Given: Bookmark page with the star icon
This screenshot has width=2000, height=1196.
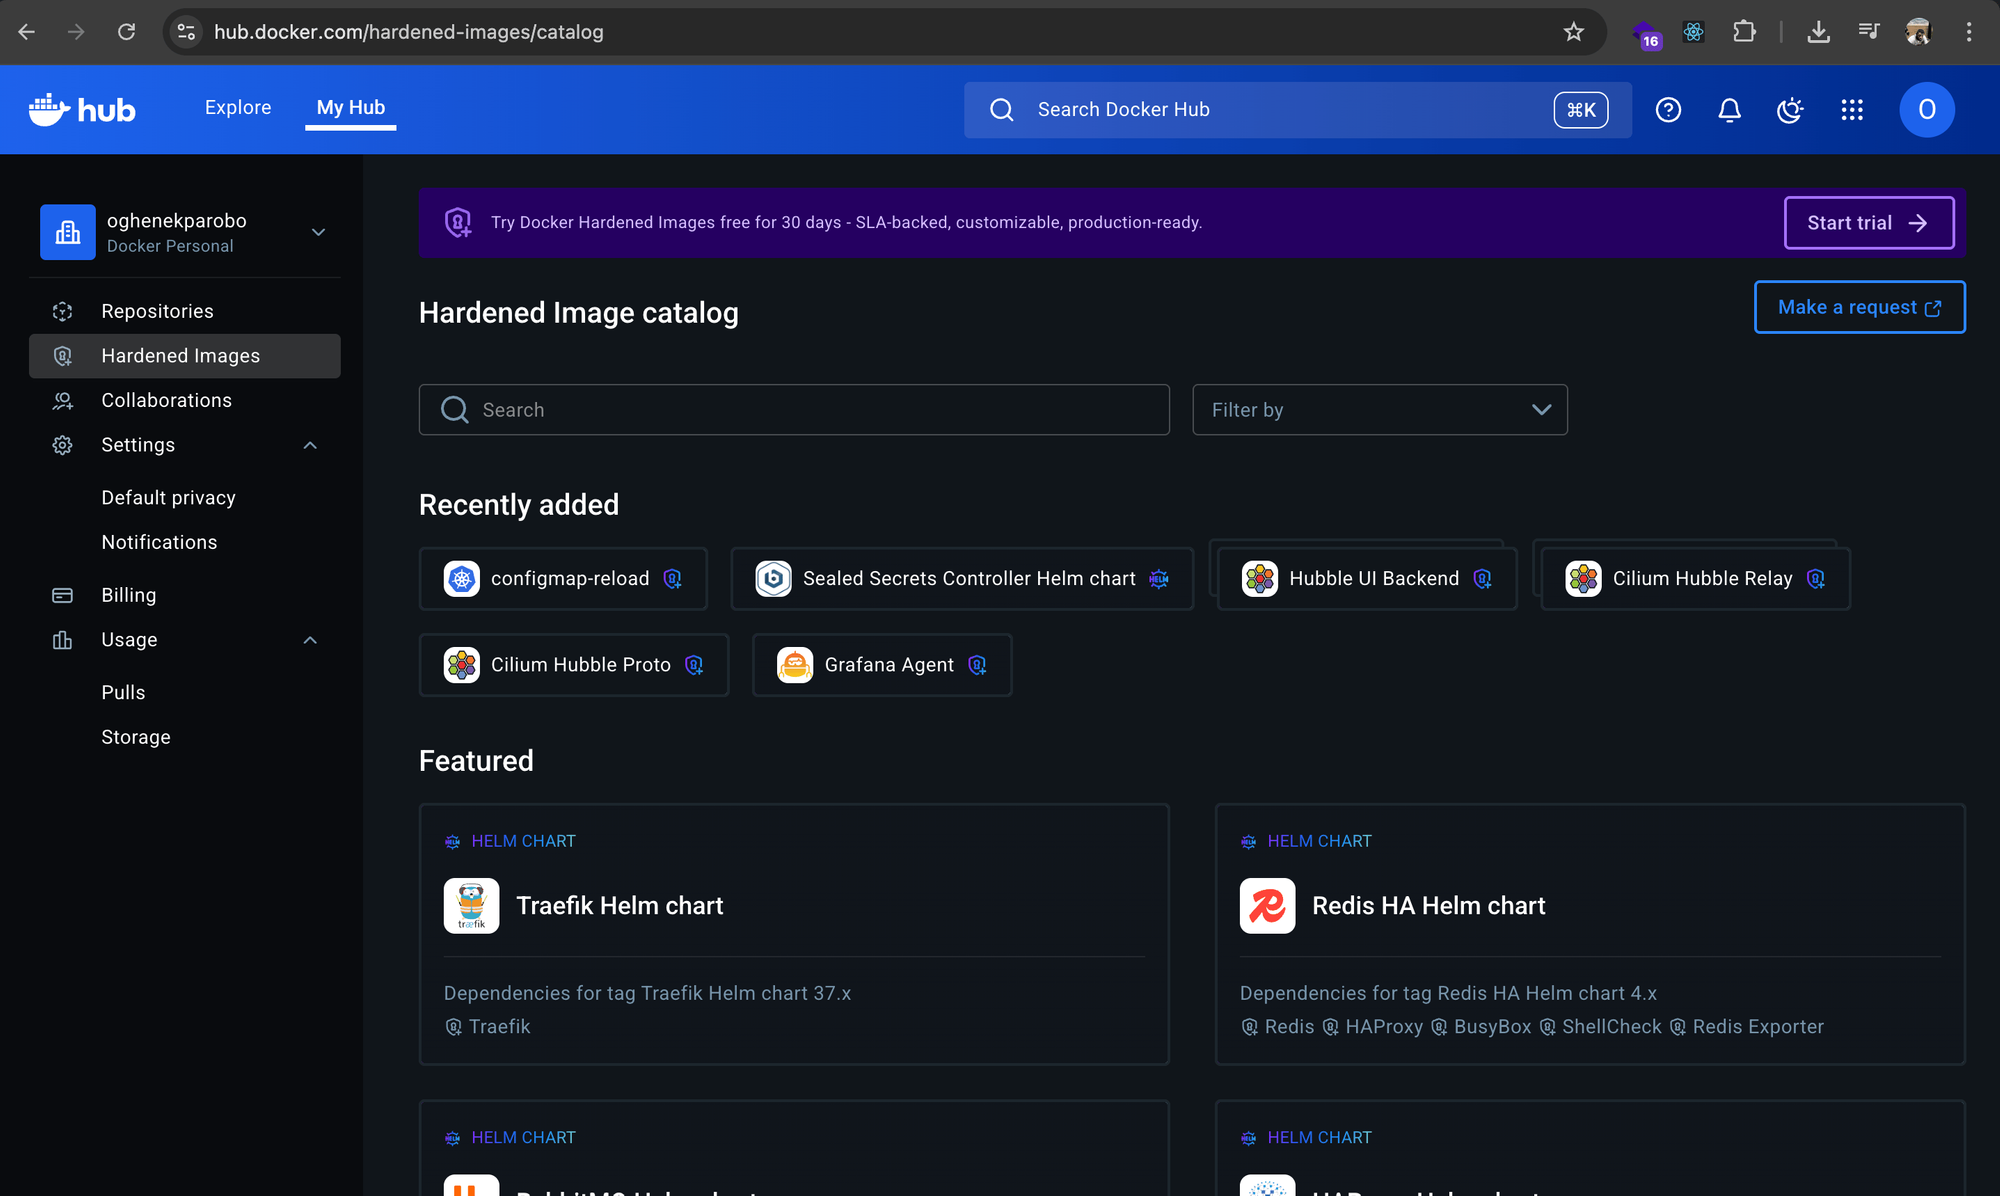Looking at the screenshot, I should [1574, 32].
